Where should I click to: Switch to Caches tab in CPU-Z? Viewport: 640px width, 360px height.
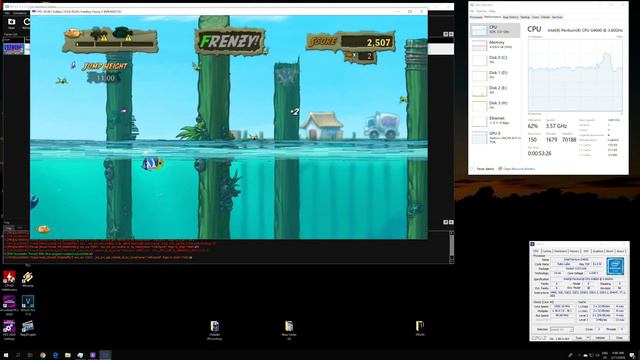pyautogui.click(x=547, y=251)
